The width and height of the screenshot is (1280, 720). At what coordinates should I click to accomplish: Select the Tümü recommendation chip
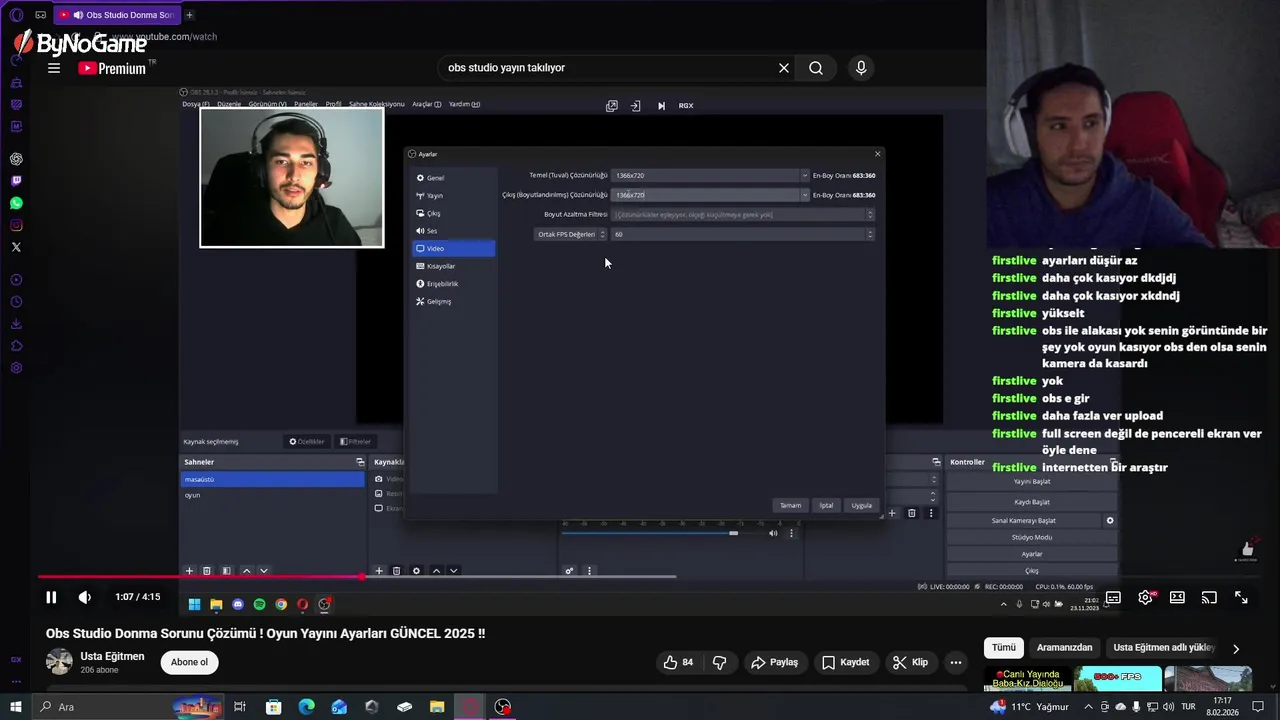[x=1004, y=647]
